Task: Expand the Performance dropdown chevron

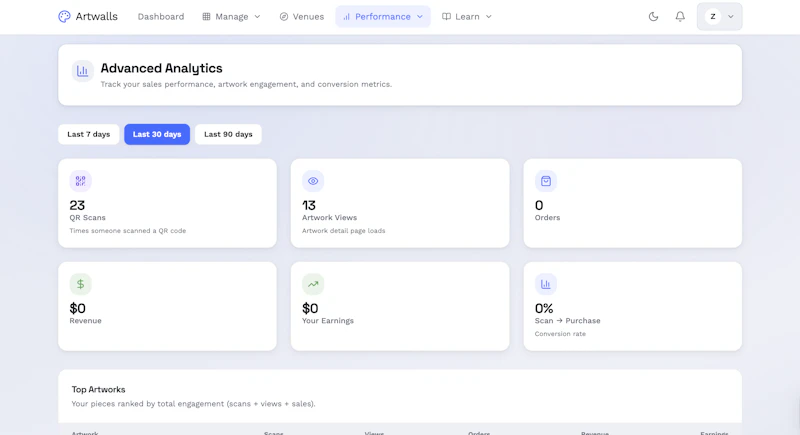Action: (420, 16)
